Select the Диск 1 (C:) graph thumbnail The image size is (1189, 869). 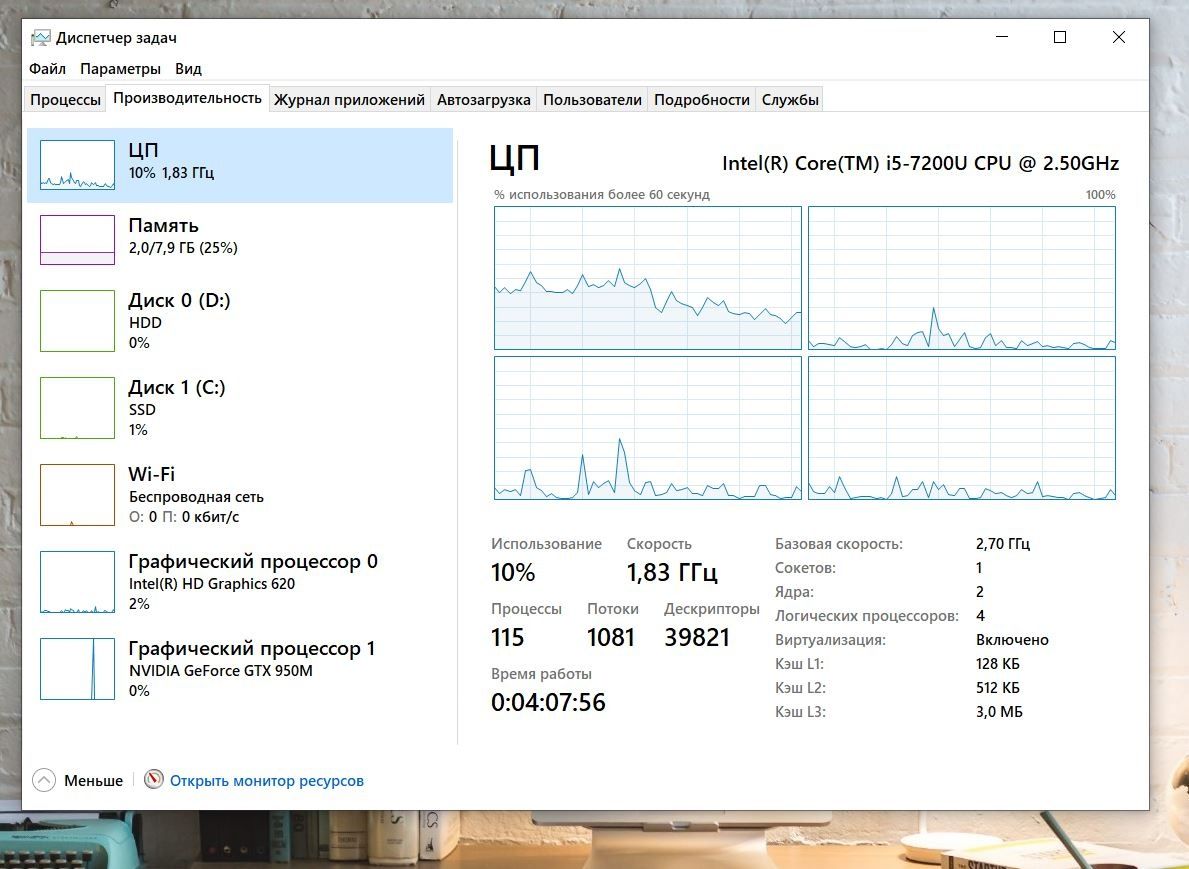click(x=77, y=408)
